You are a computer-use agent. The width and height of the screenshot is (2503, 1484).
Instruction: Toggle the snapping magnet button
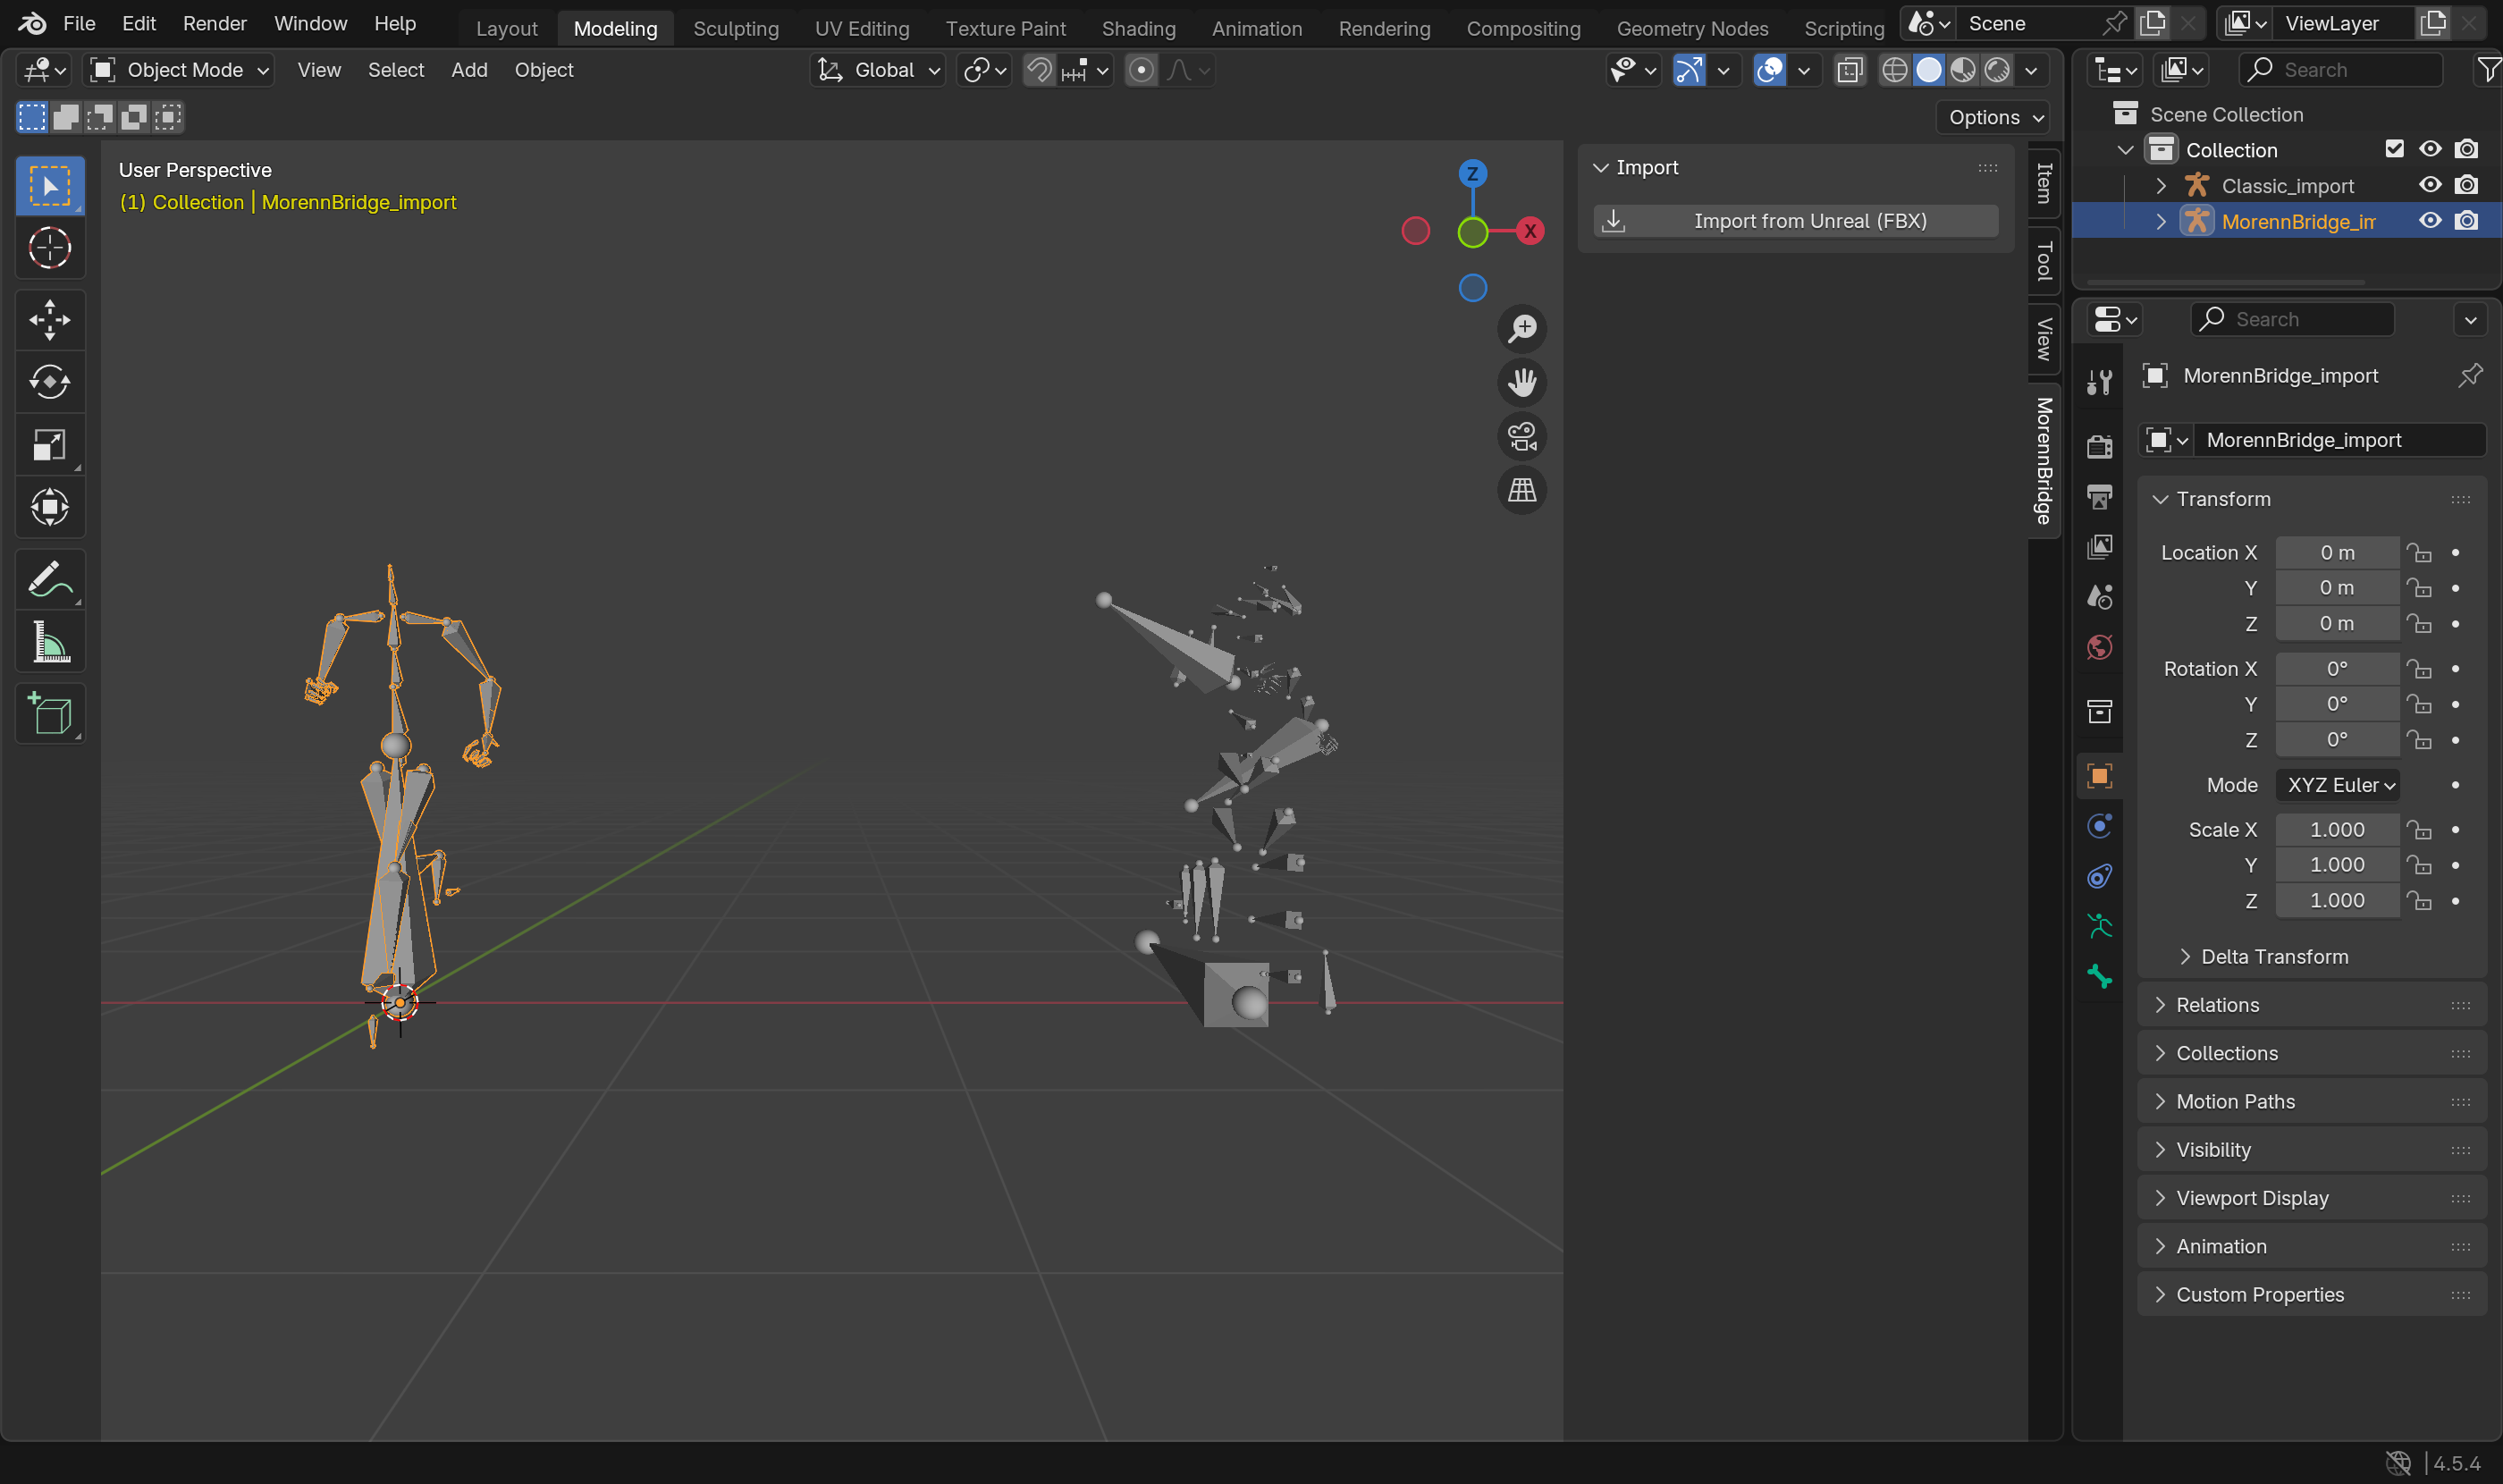click(1040, 70)
